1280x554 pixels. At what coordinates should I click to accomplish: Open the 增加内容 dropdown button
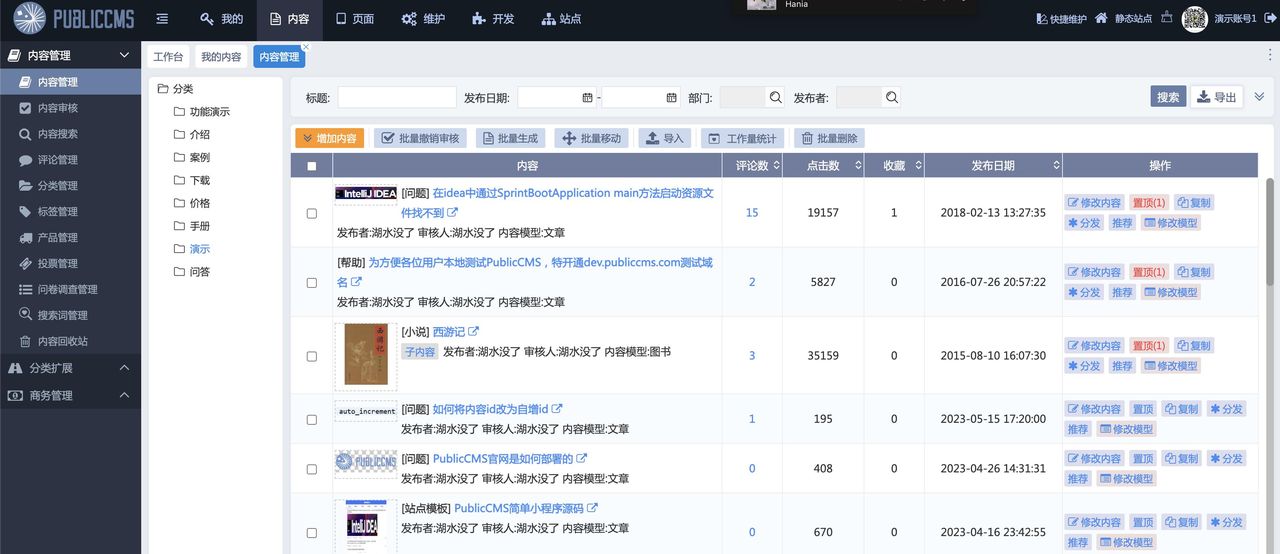(x=330, y=138)
